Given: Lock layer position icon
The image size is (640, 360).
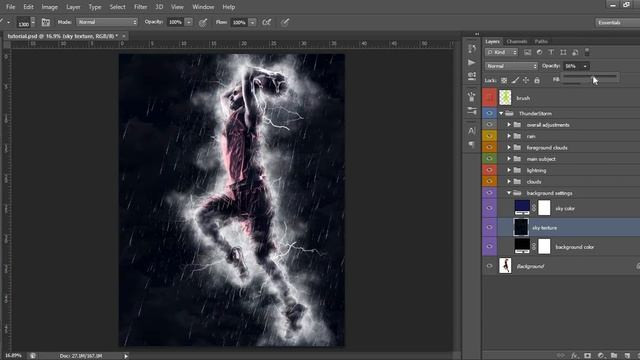Looking at the screenshot, I should coord(526,80).
